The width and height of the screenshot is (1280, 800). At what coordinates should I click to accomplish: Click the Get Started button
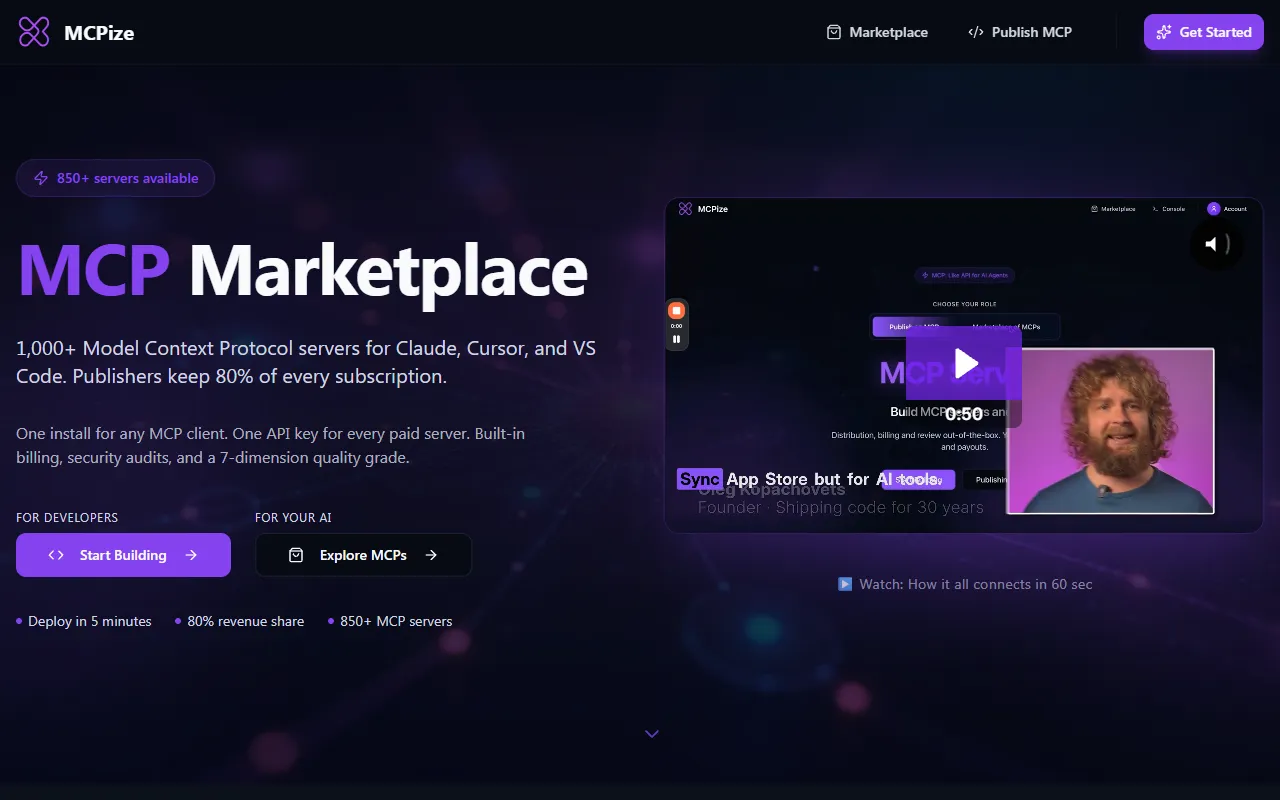(1204, 32)
